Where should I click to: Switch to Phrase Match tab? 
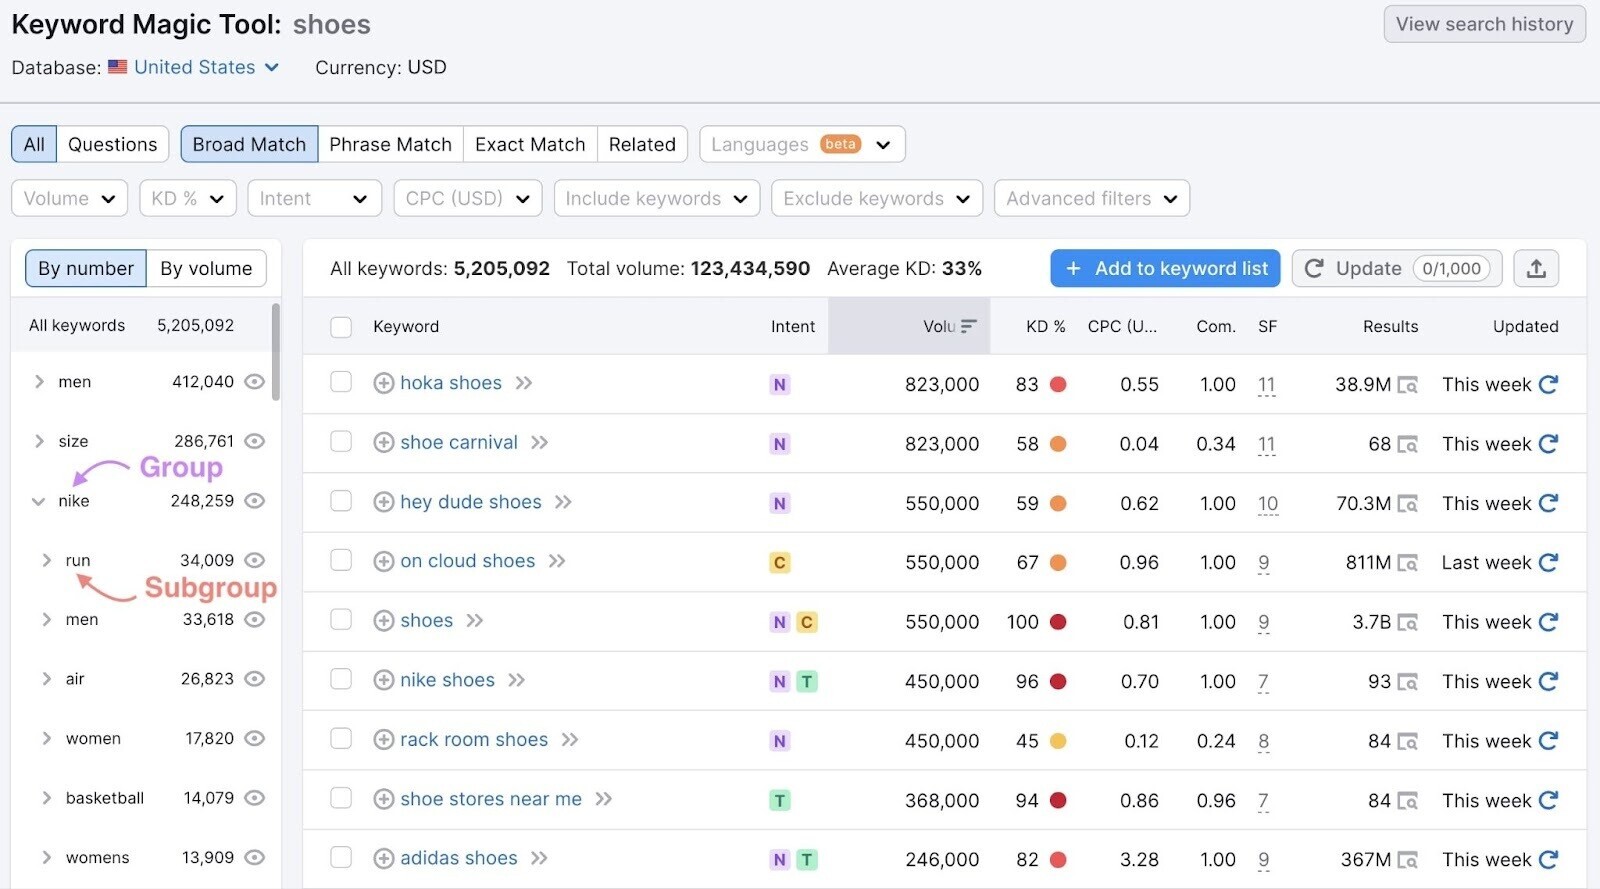(x=391, y=144)
